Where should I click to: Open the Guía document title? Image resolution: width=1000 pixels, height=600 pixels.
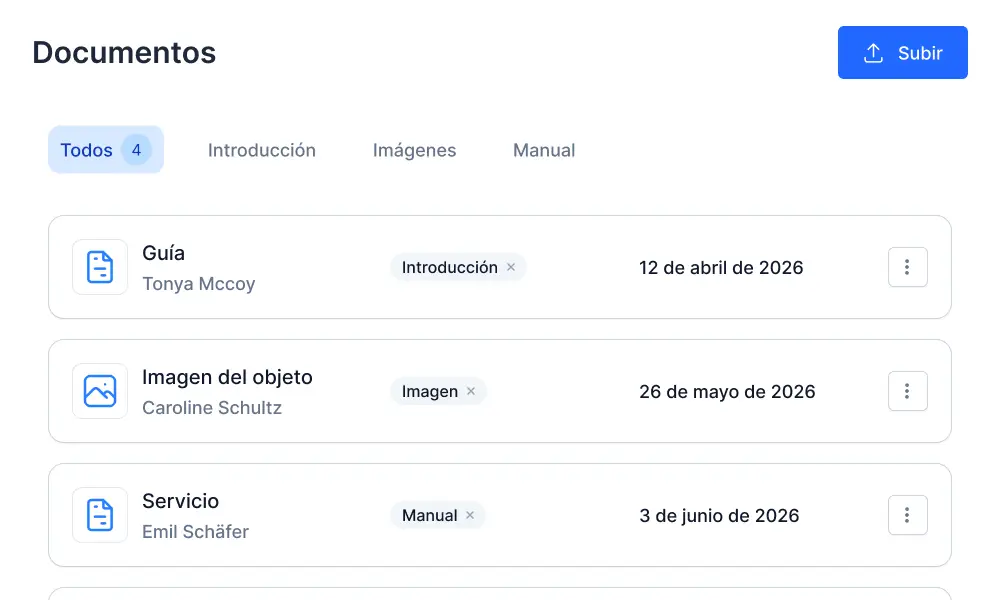tap(164, 253)
